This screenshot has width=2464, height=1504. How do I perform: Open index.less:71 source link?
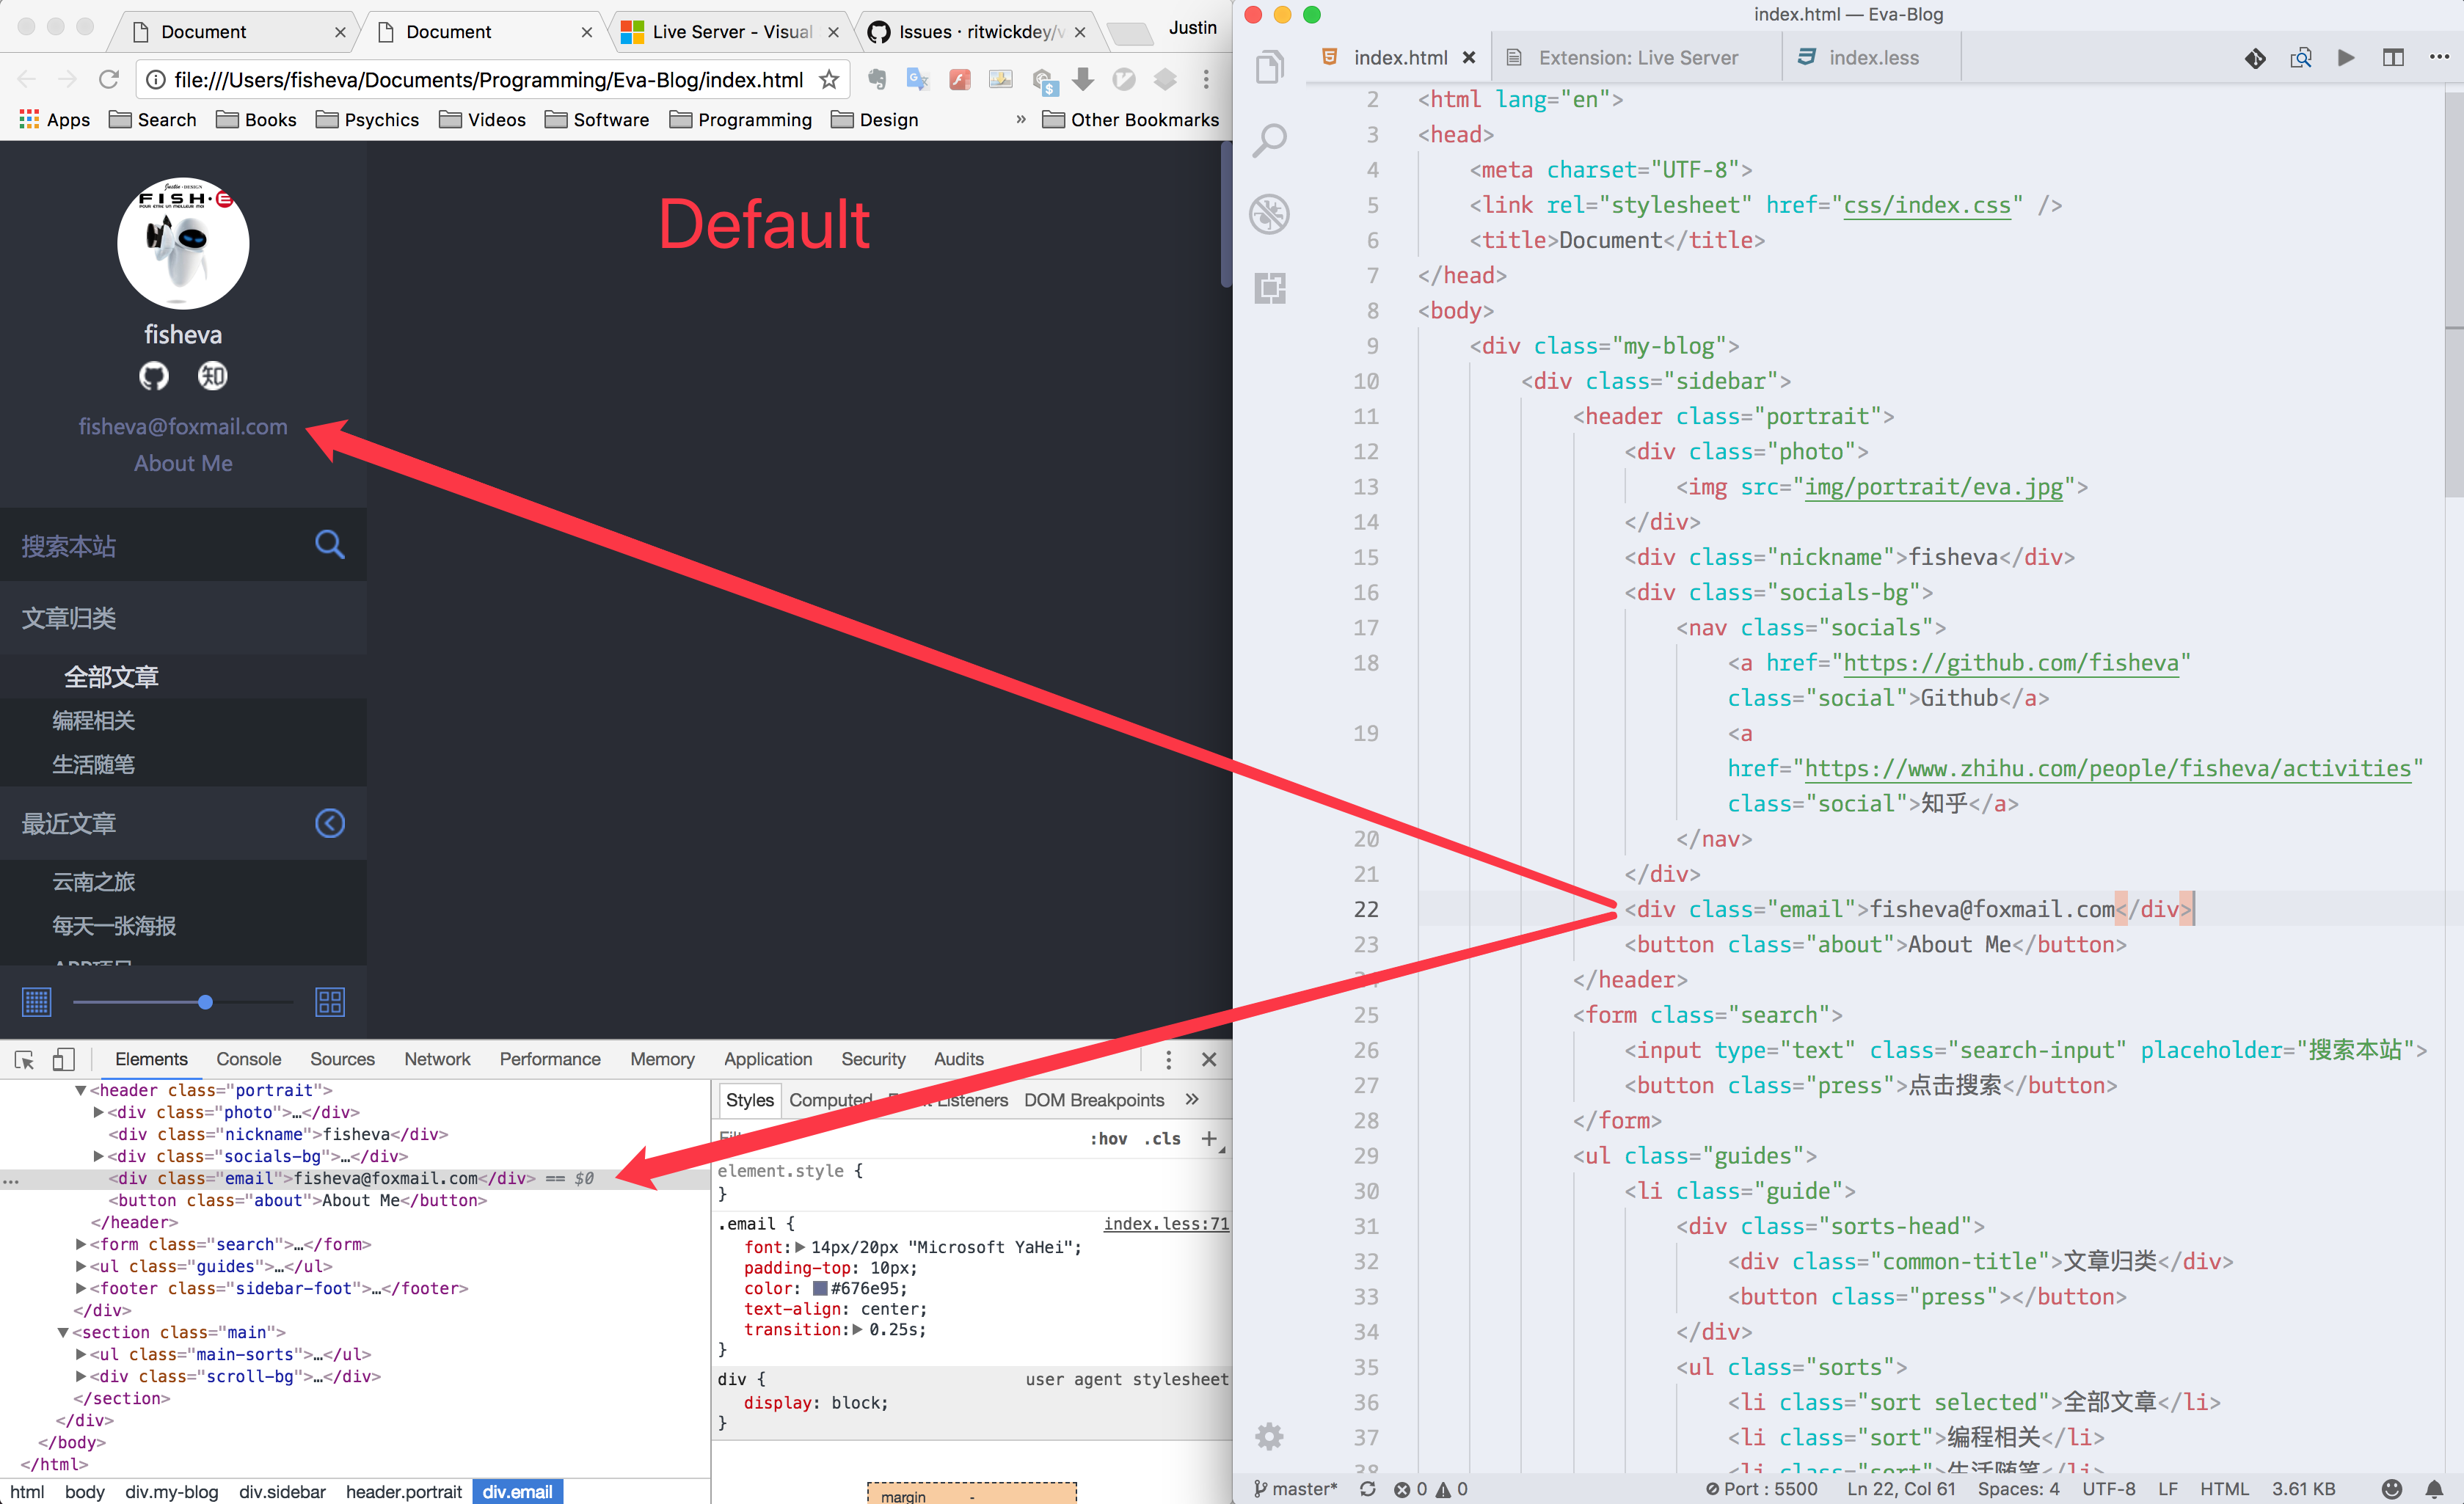click(1166, 1224)
